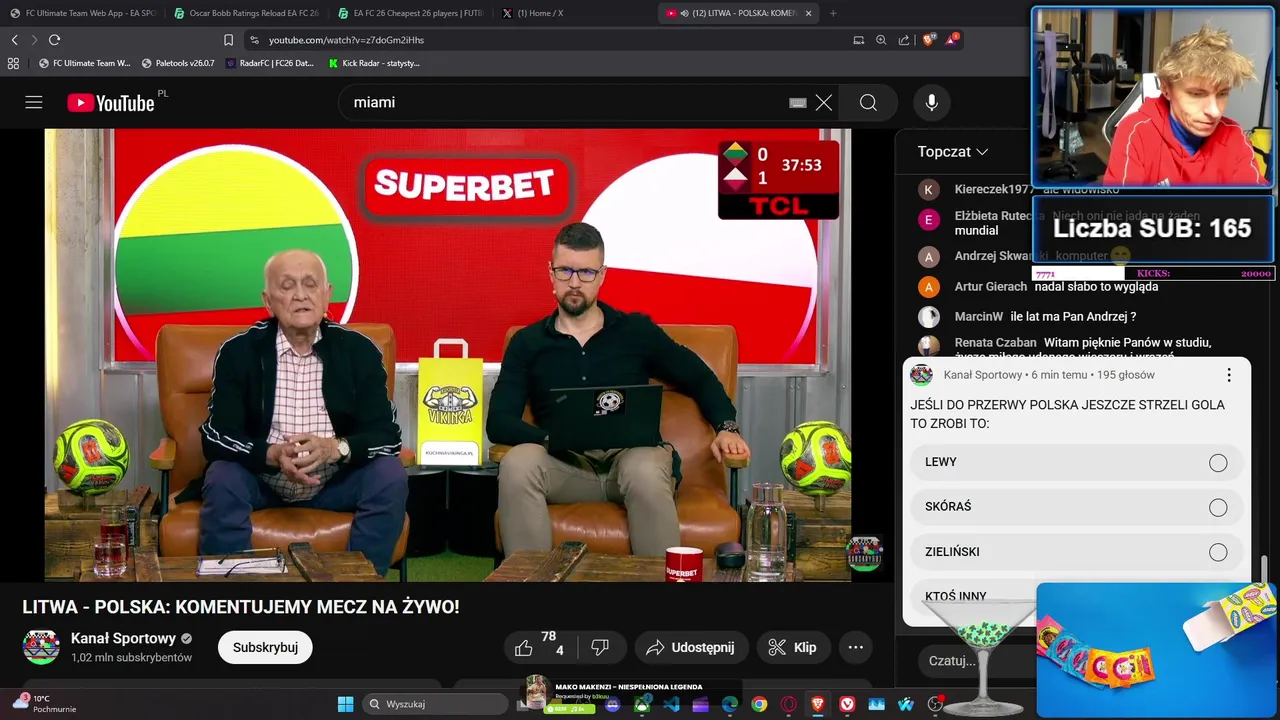This screenshot has height=720, width=1280.
Task: Like the video with the thumbs-up icon
Action: (523, 648)
